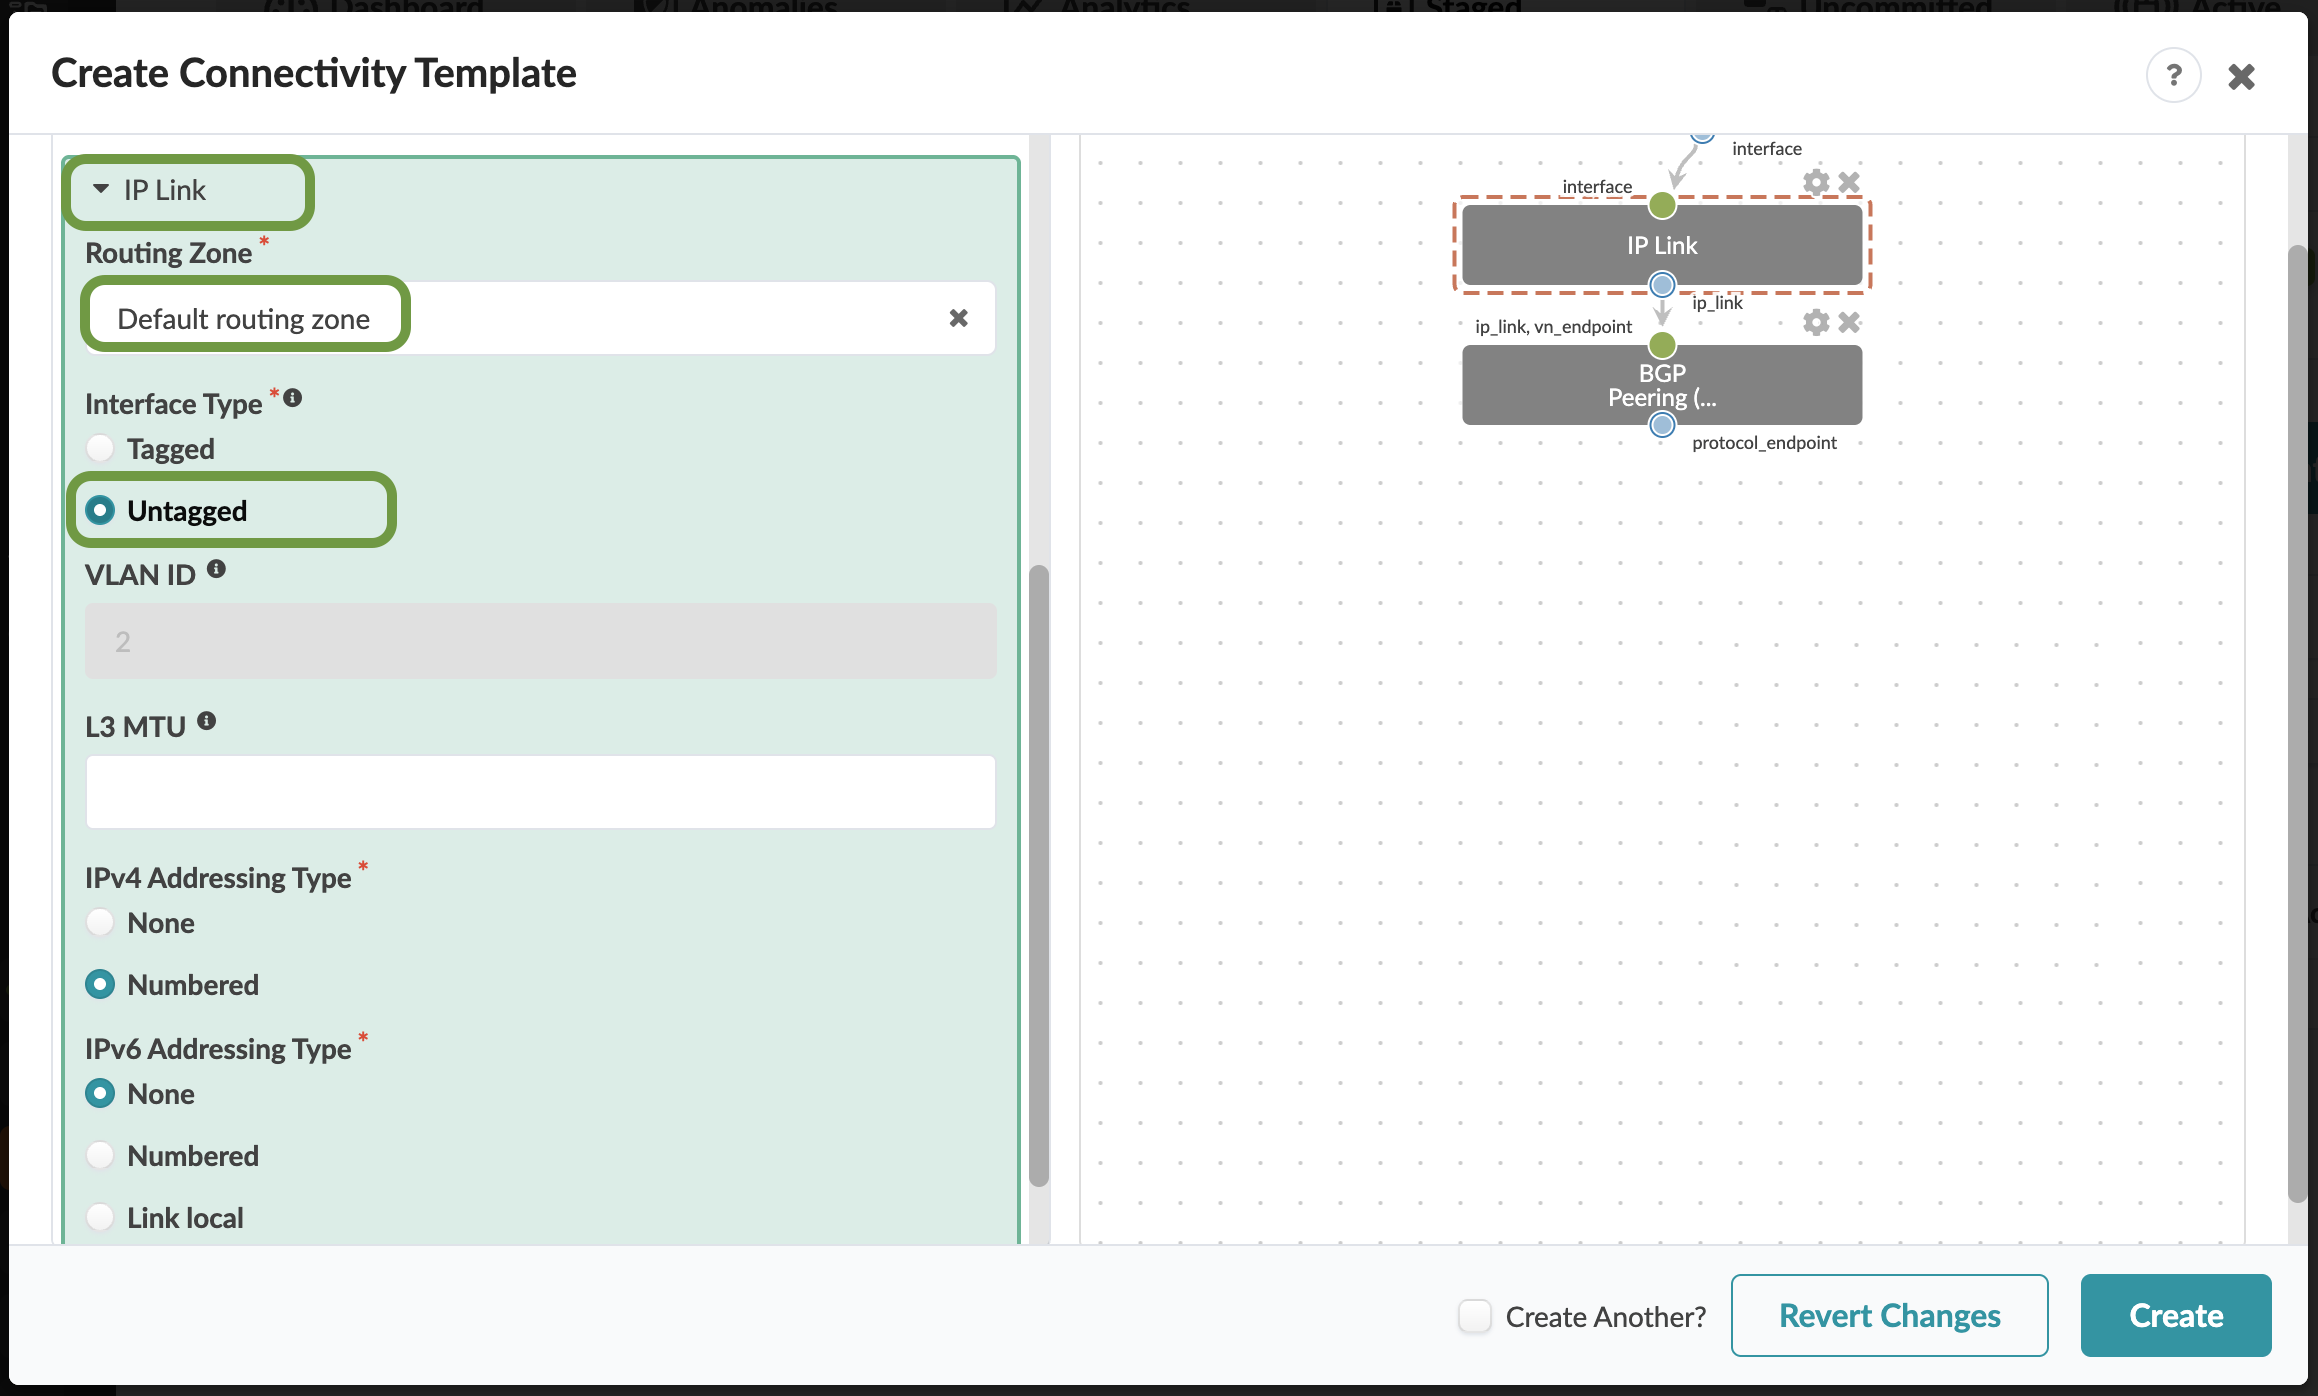Viewport: 2318px width, 1396px height.
Task: Show VLAN ID info icon
Action: click(x=216, y=569)
